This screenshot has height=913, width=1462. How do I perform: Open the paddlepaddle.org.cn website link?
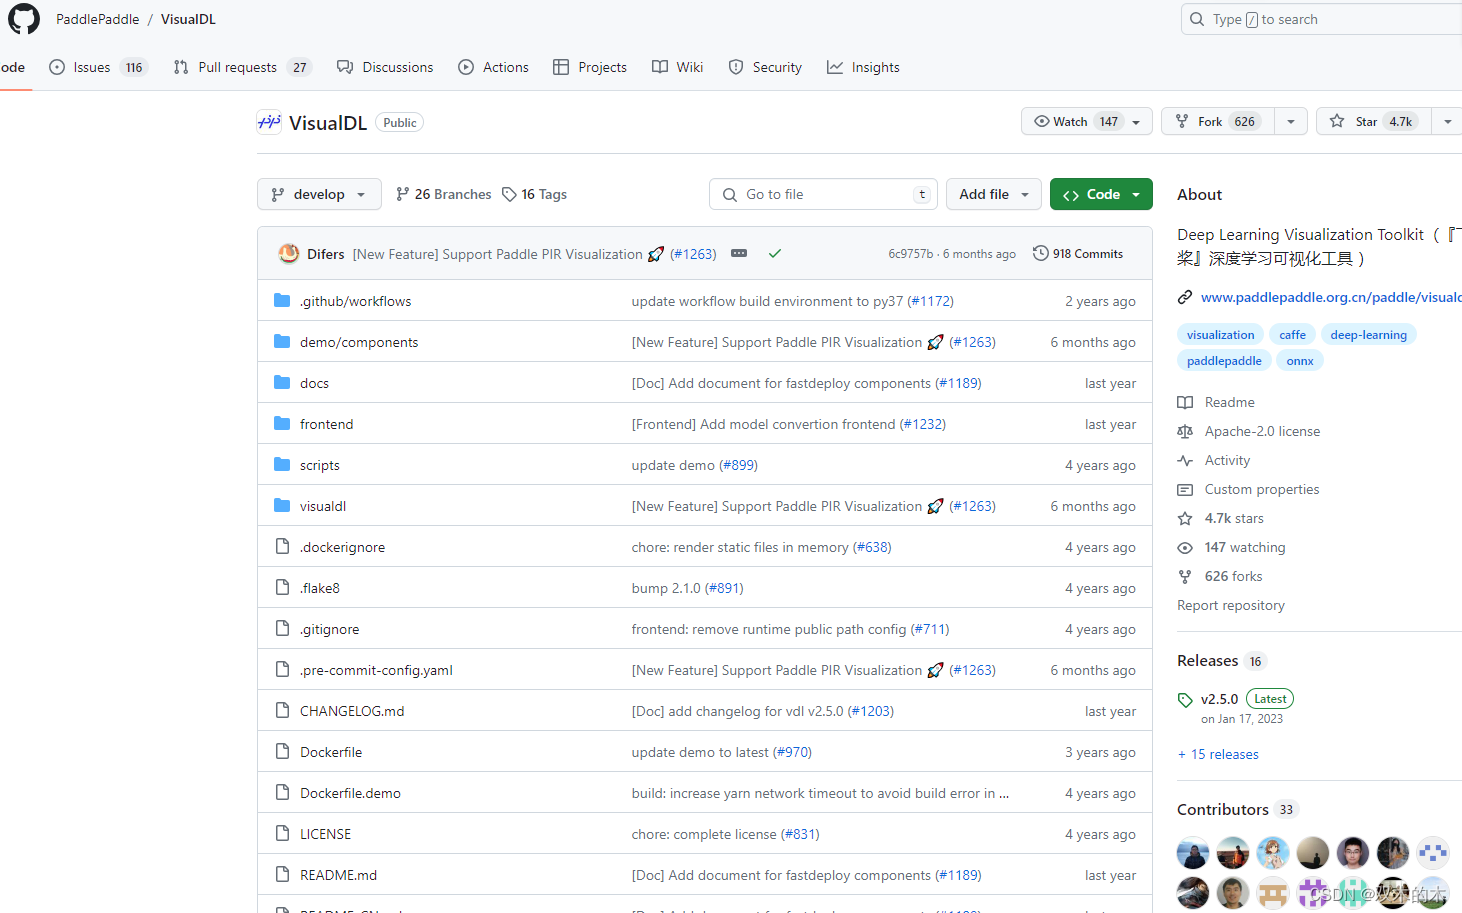click(1331, 297)
